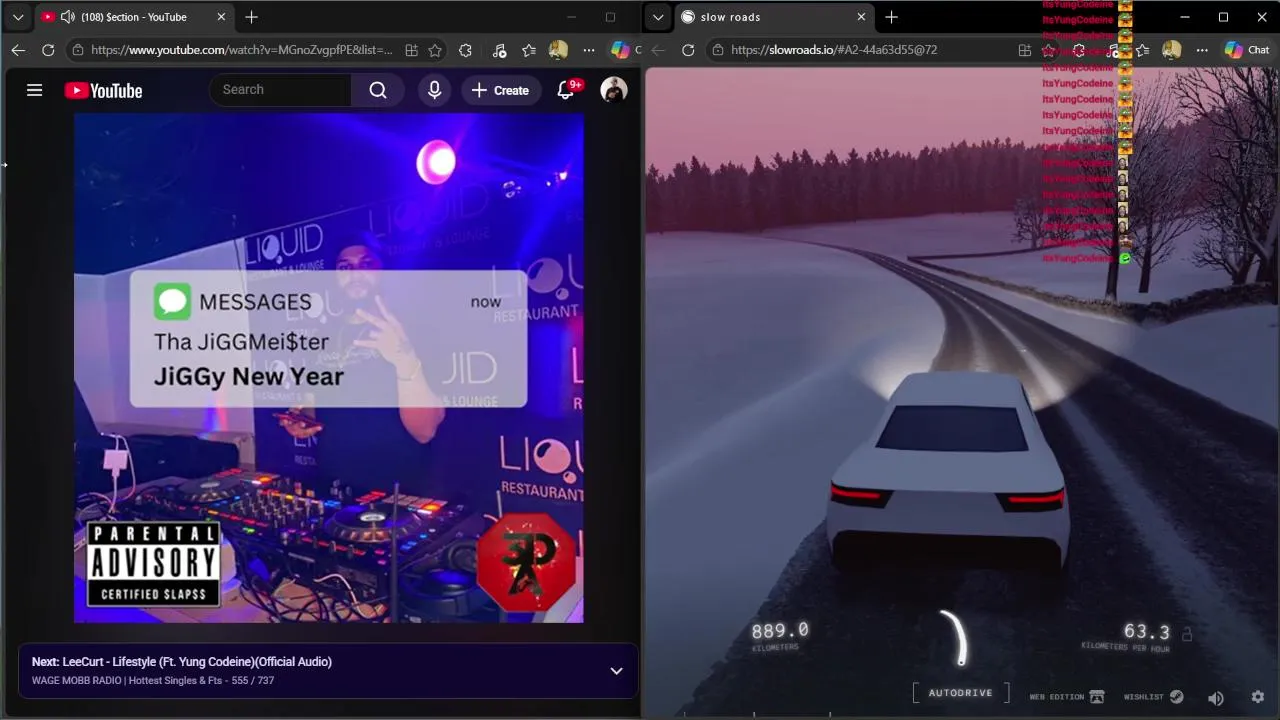This screenshot has width=1280, height=720.
Task: Open next track LeeCurt - Lifestyle
Action: point(182,662)
